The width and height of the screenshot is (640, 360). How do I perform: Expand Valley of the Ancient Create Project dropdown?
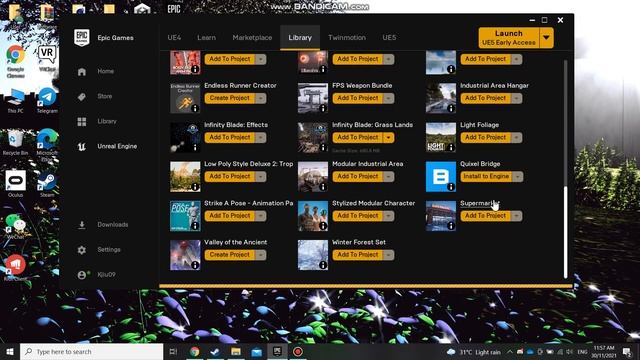[x=260, y=255]
